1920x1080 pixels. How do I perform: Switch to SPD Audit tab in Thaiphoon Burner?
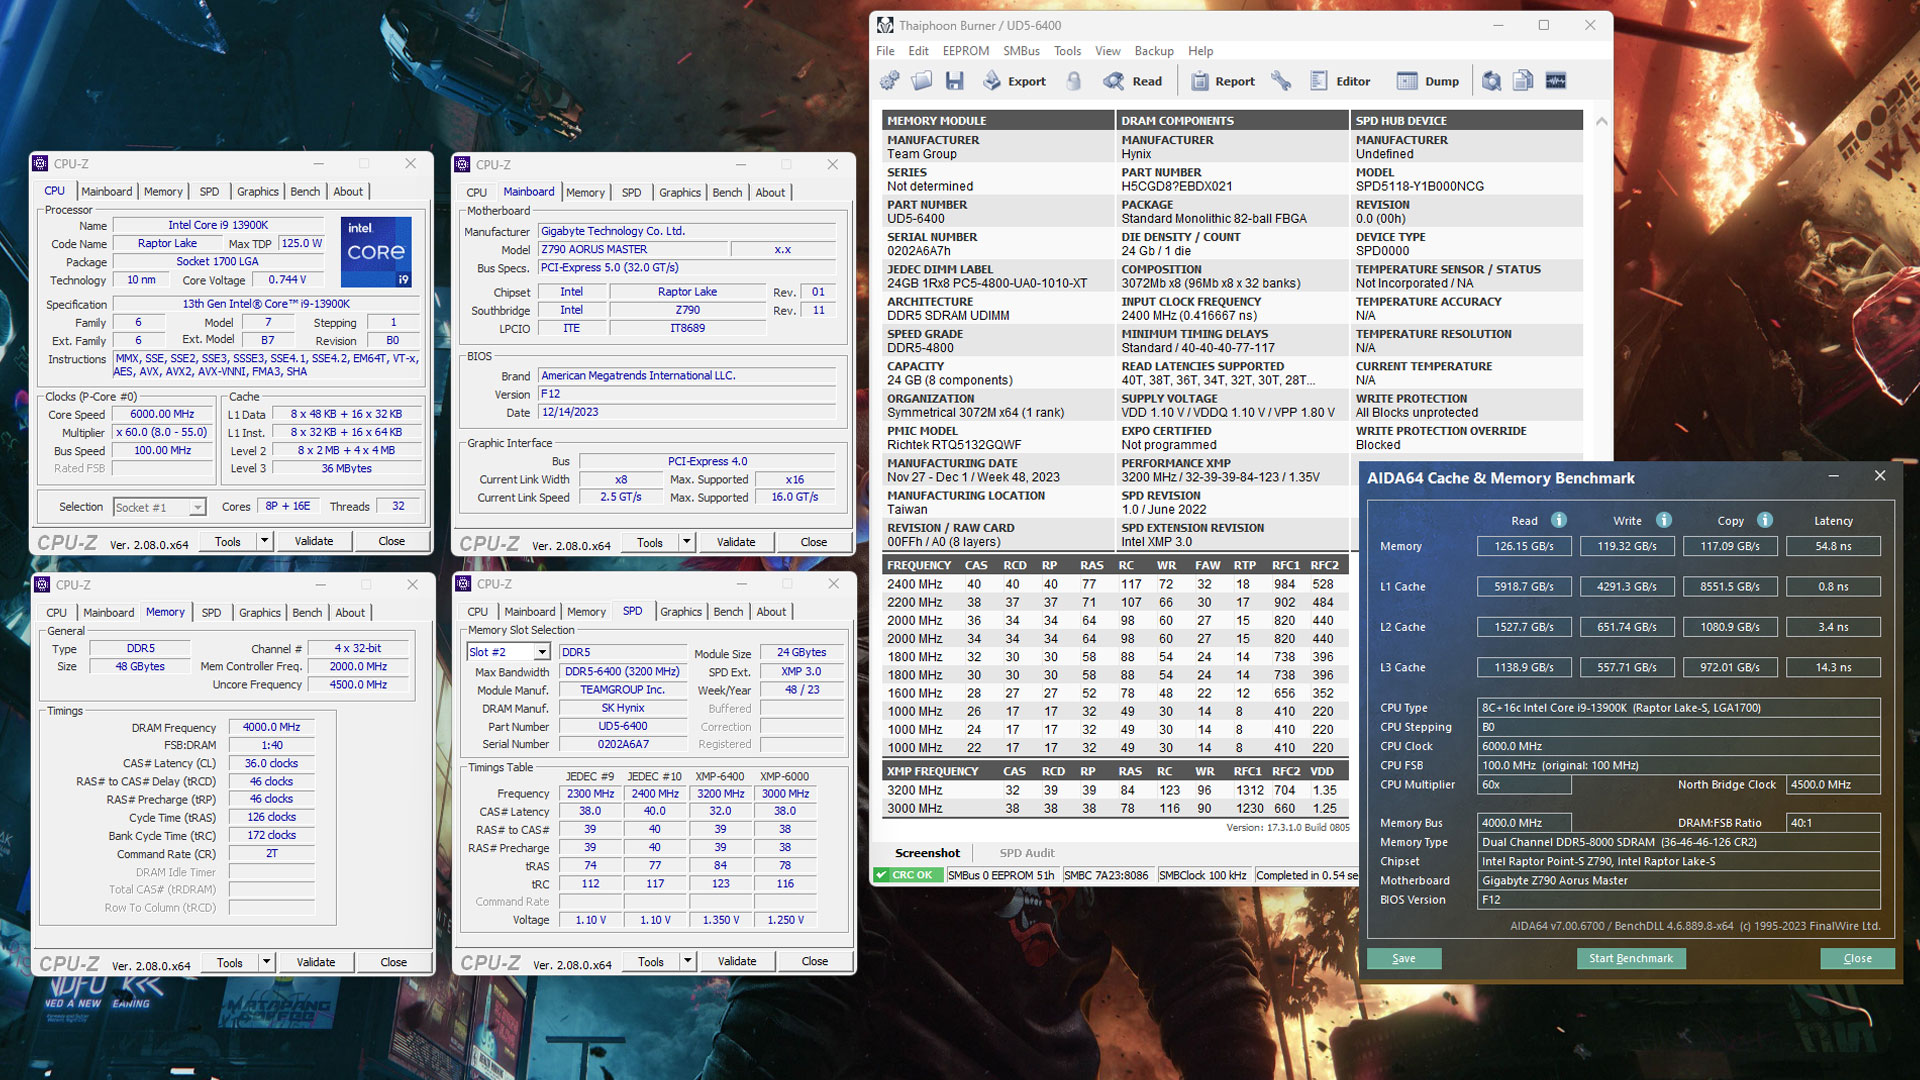click(1026, 853)
